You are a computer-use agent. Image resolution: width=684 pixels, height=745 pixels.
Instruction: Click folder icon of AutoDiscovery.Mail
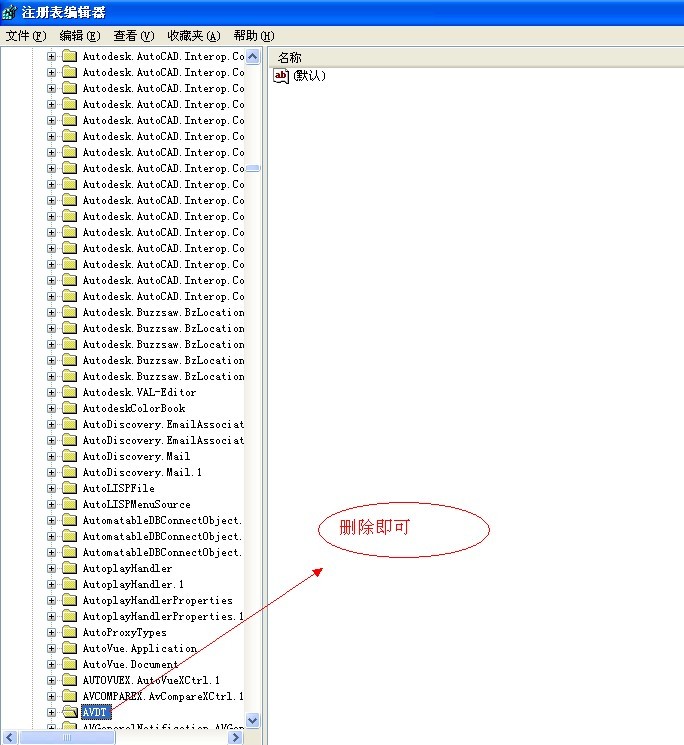[70, 456]
